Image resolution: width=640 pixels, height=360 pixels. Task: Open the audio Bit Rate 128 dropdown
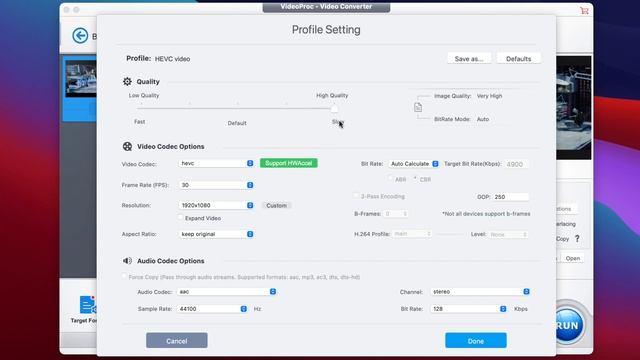coord(469,309)
